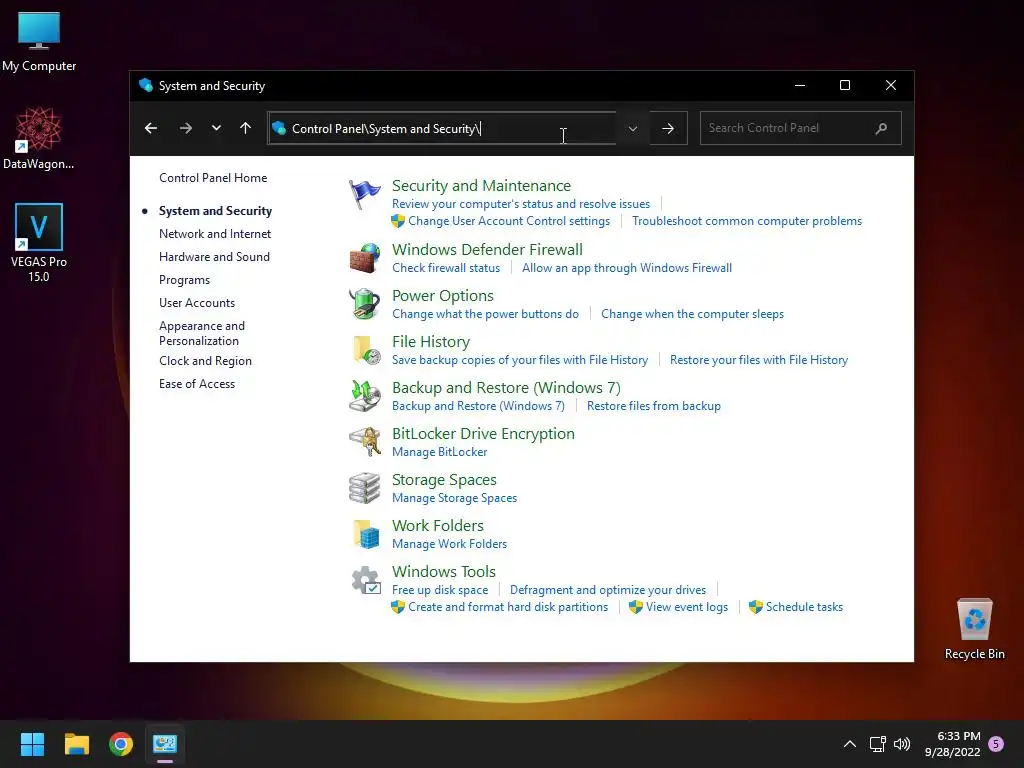Open Appearance and Personalization category

tap(202, 333)
